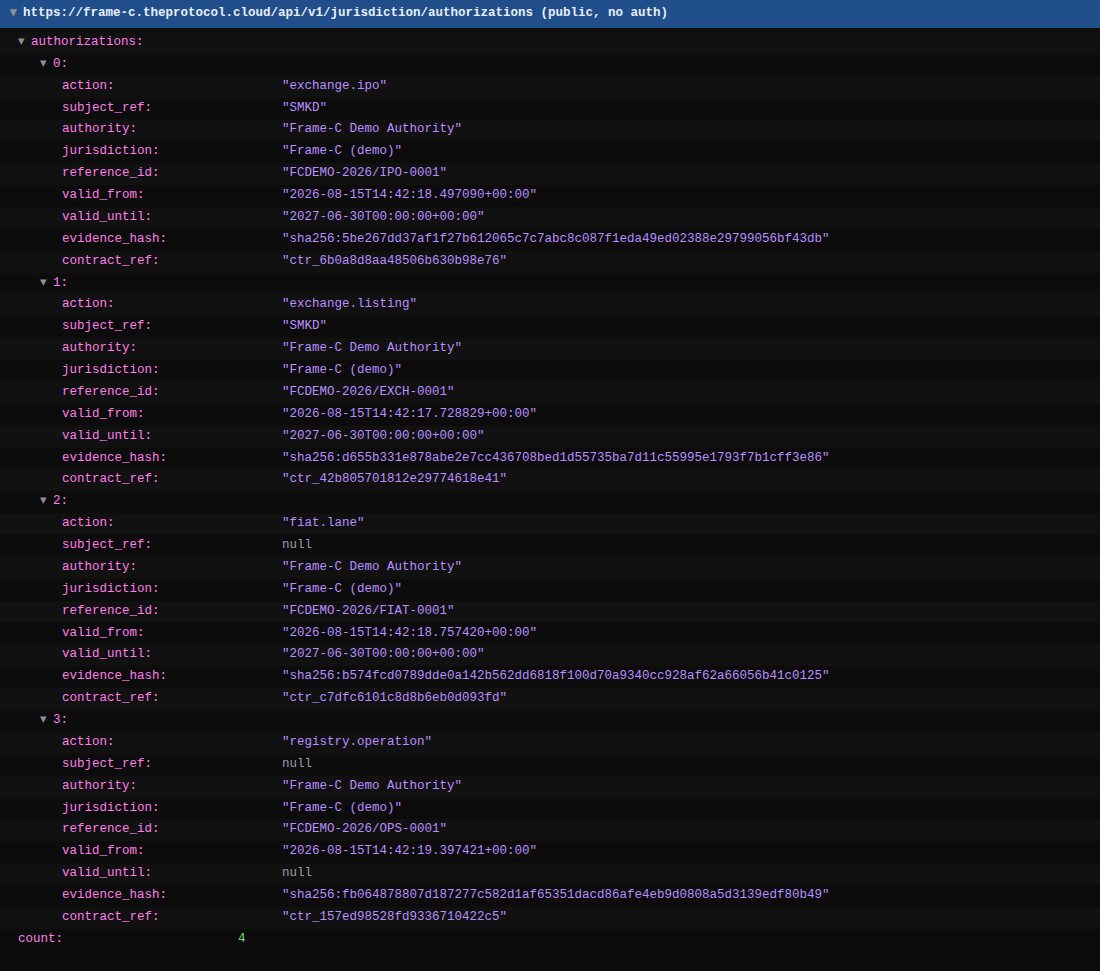The height and width of the screenshot is (971, 1100).
Task: Collapse the authorizations array
Action: 22,41
